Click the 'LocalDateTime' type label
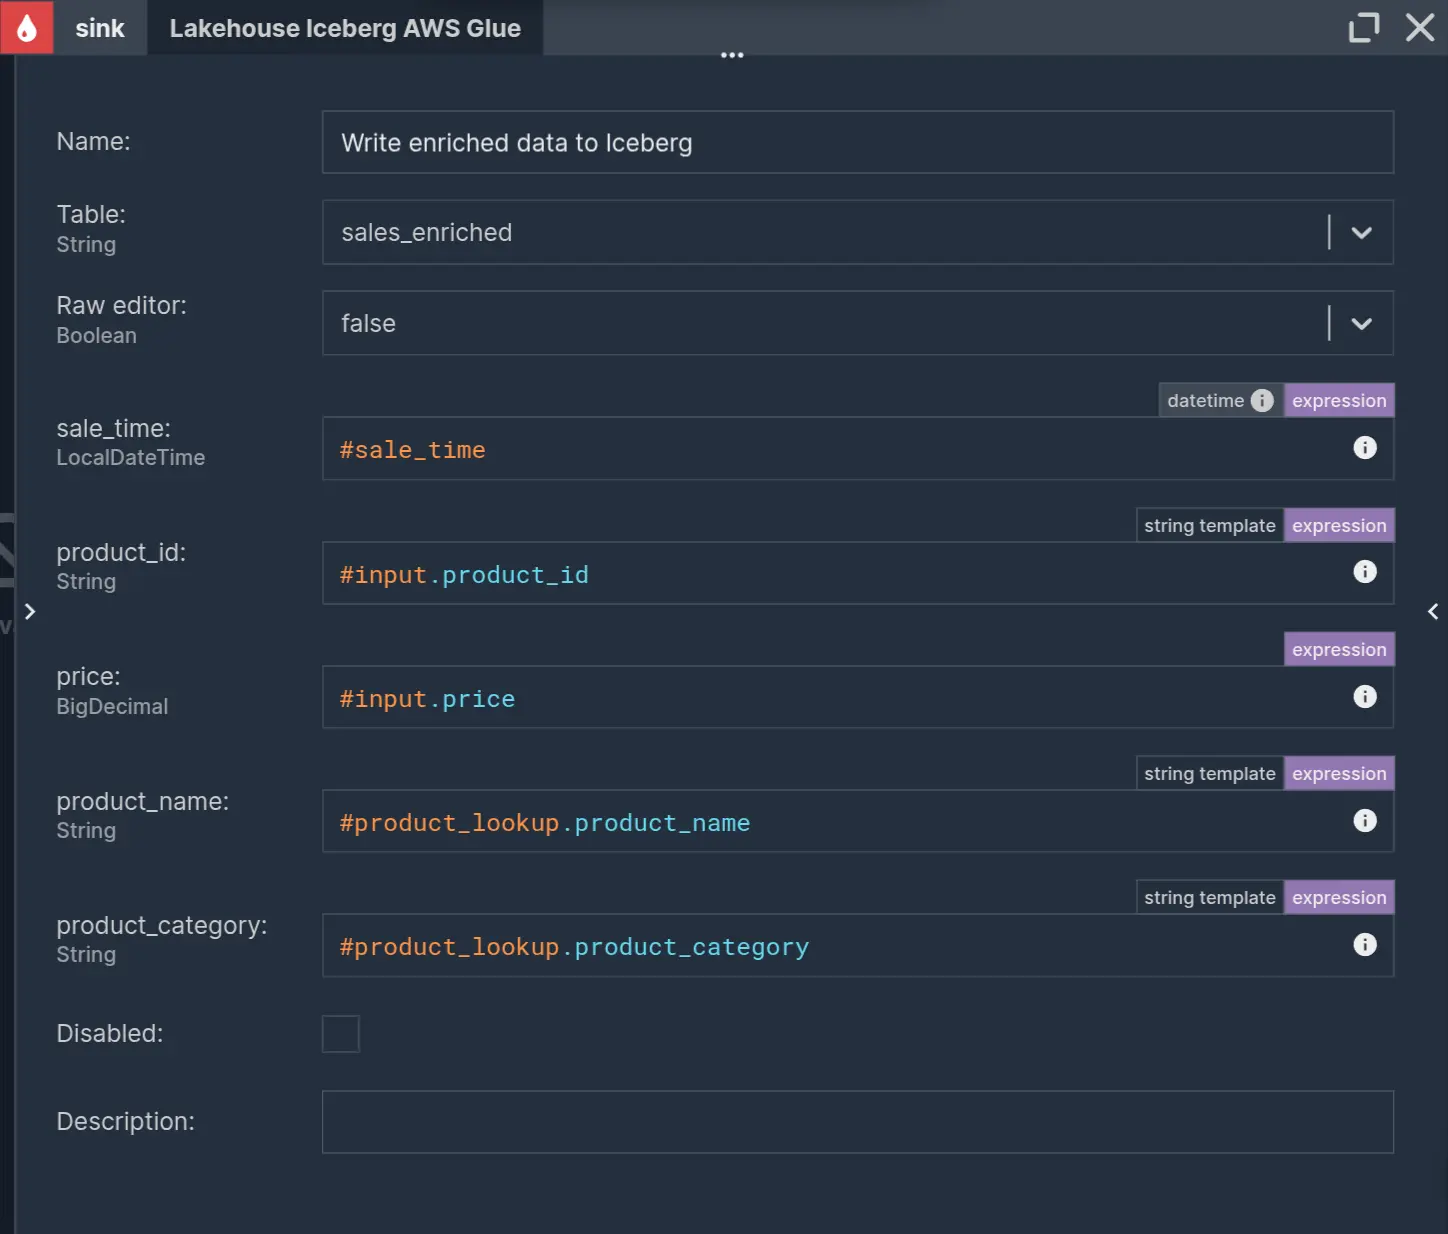Image resolution: width=1448 pixels, height=1234 pixels. (131, 458)
